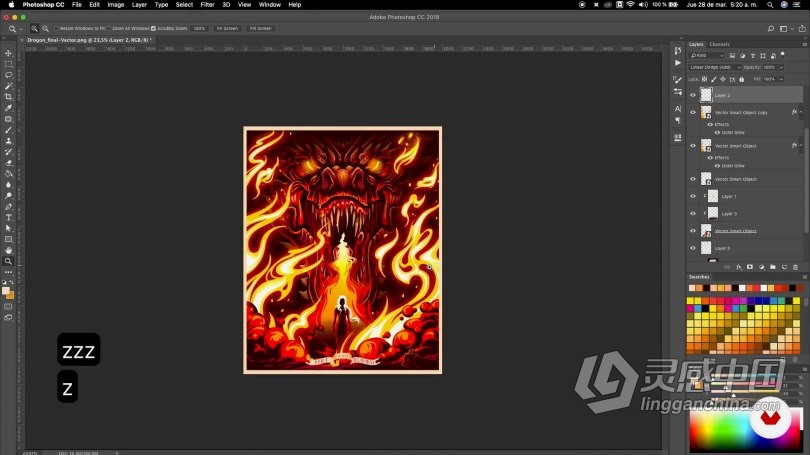Click the Wi-Fi icon in menu bar
The height and width of the screenshot is (455, 810).
[x=630, y=5]
